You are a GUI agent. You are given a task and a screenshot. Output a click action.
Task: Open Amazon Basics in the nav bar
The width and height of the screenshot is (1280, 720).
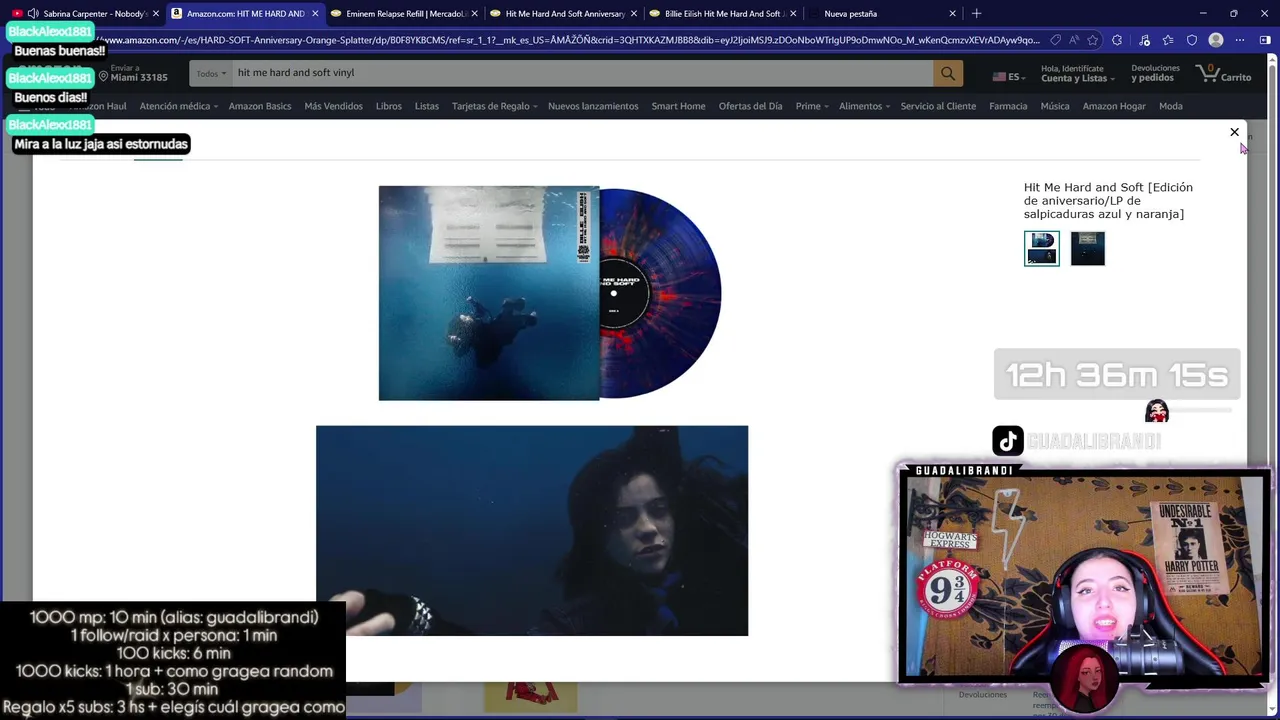click(x=260, y=106)
